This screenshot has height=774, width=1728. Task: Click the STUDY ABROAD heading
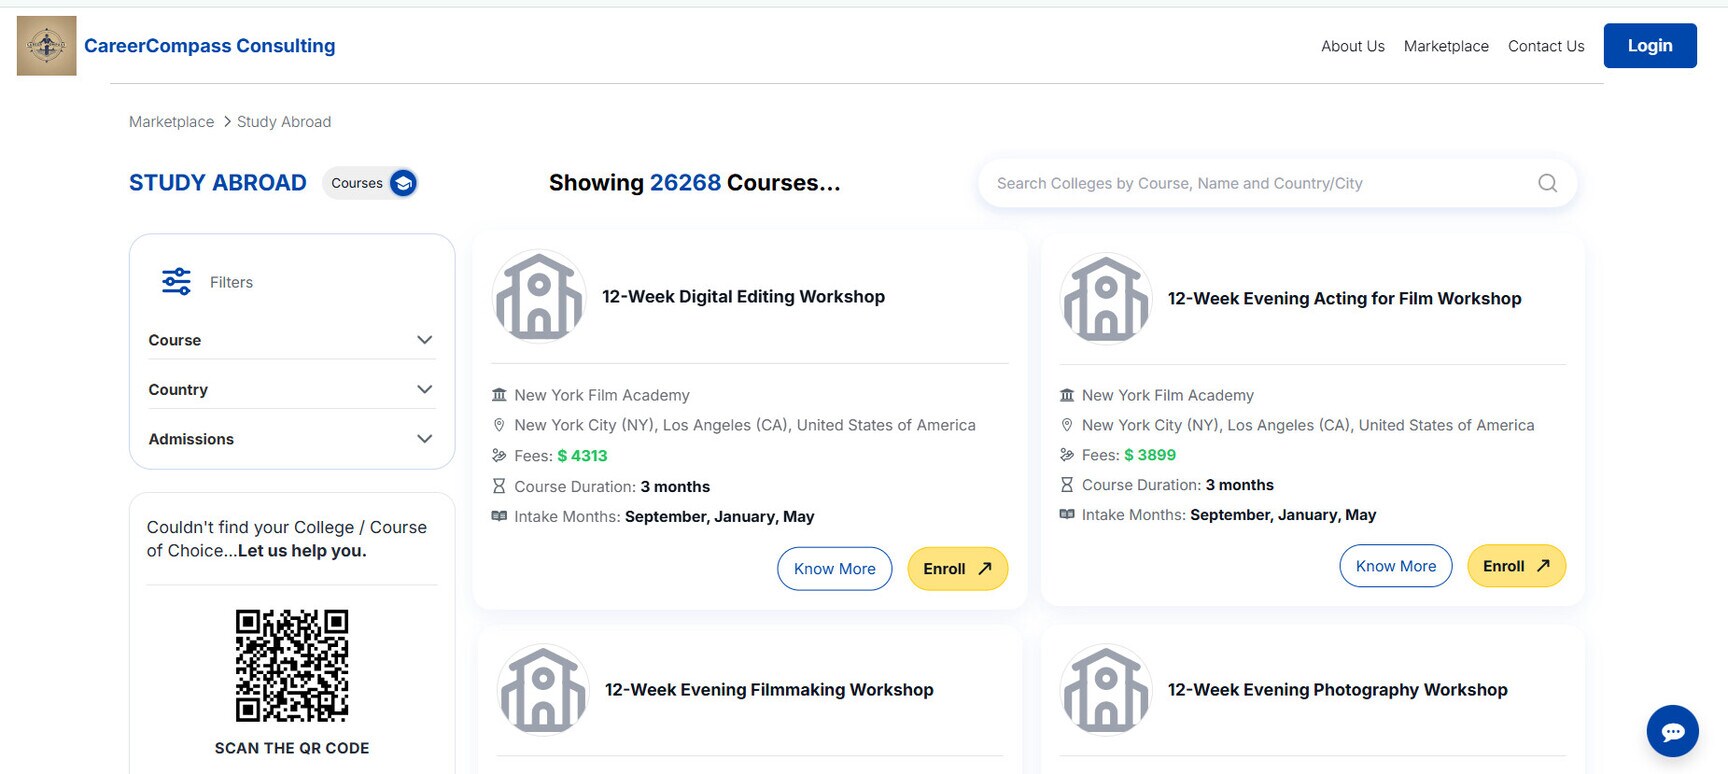tap(218, 183)
